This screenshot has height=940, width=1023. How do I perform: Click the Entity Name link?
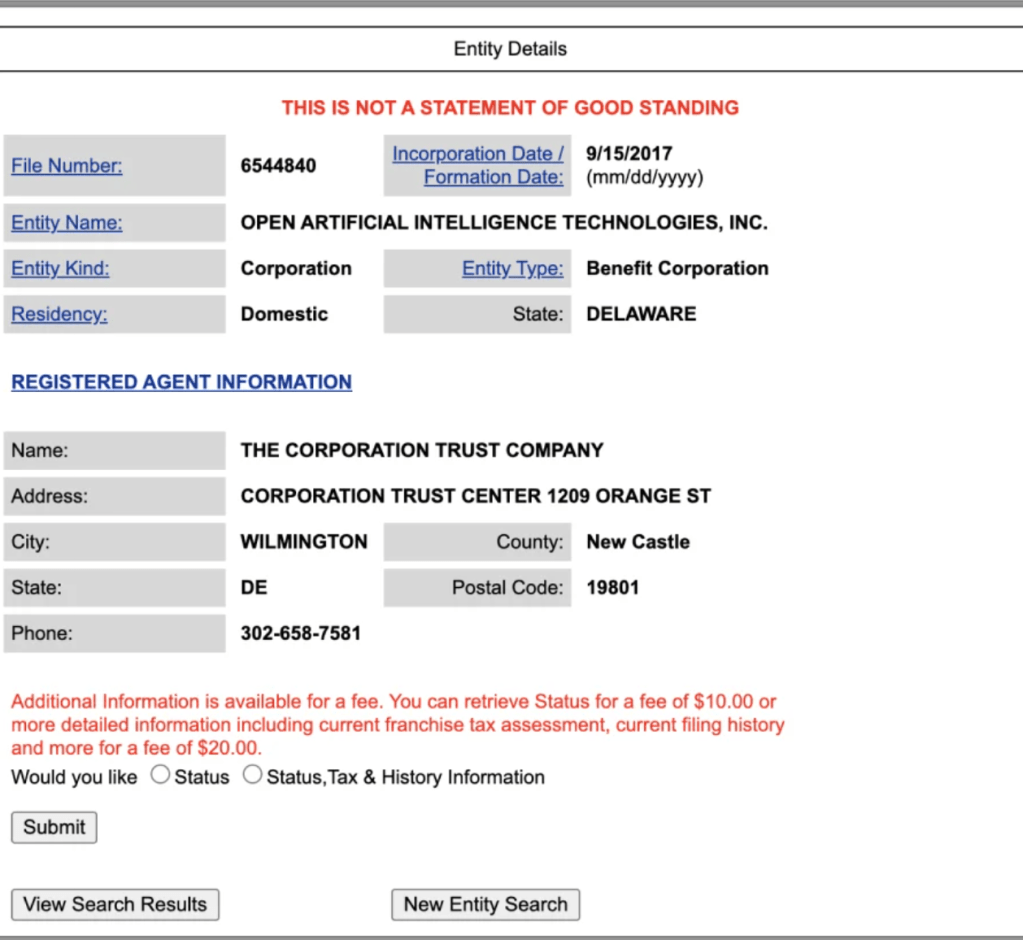click(x=66, y=223)
